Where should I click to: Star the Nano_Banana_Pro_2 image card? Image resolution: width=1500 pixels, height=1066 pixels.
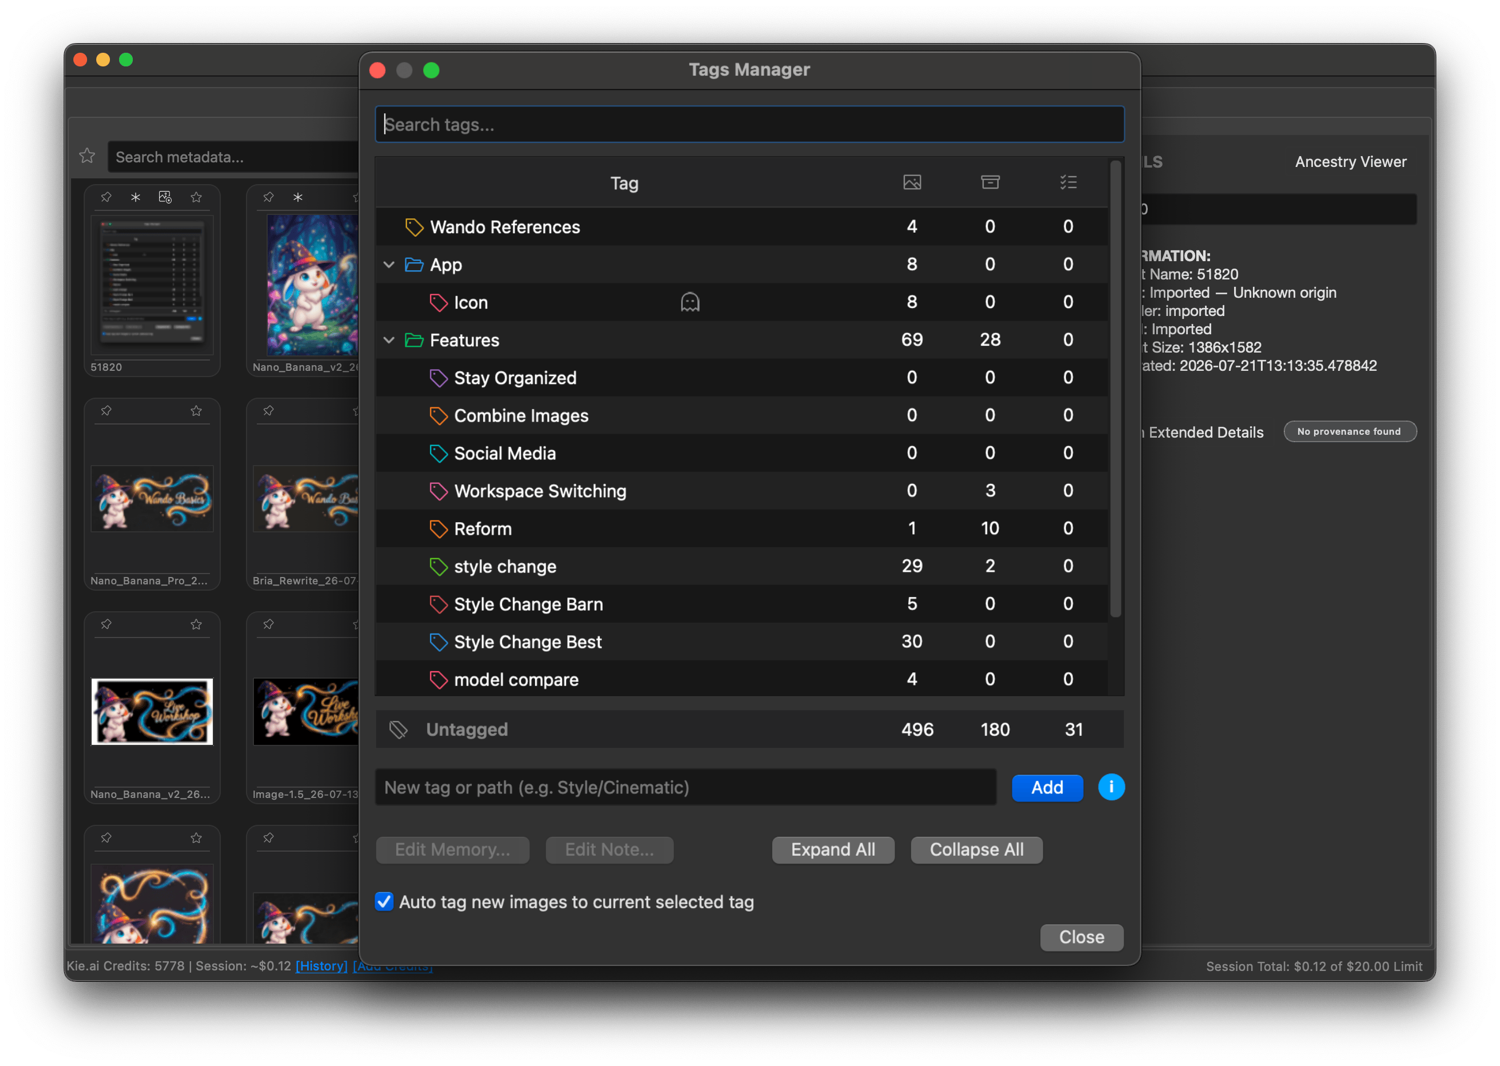click(196, 411)
